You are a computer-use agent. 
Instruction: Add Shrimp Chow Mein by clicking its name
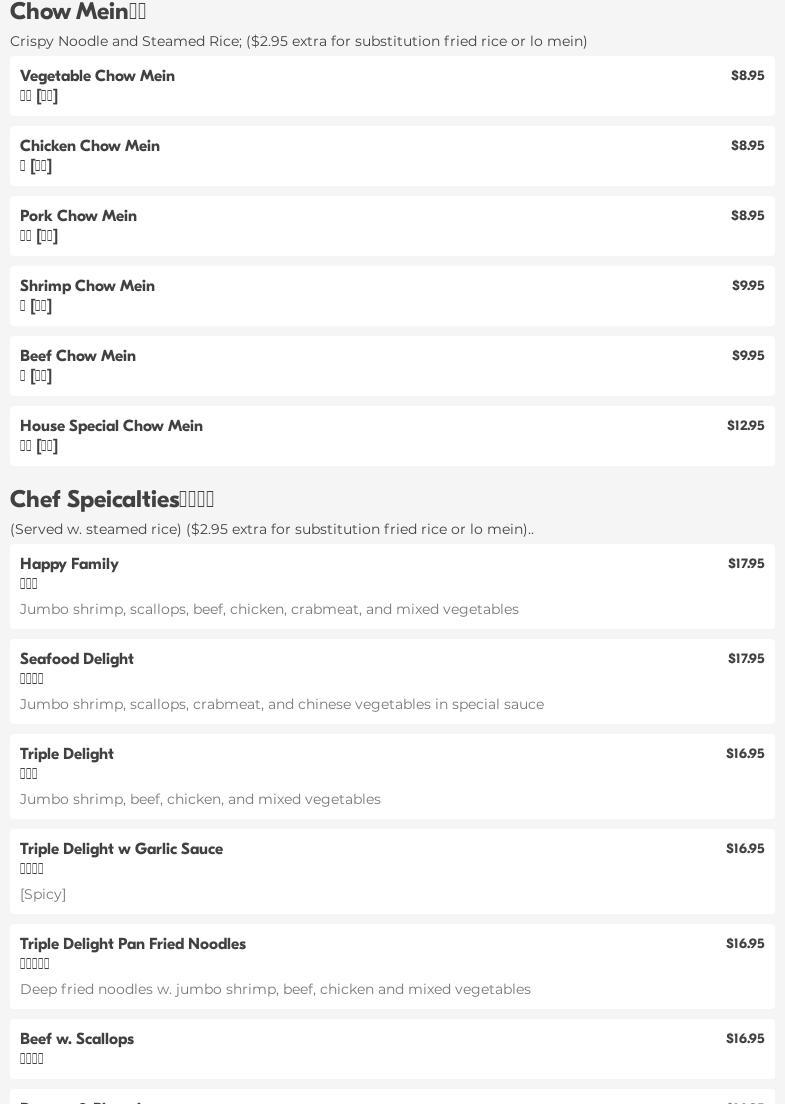click(87, 286)
